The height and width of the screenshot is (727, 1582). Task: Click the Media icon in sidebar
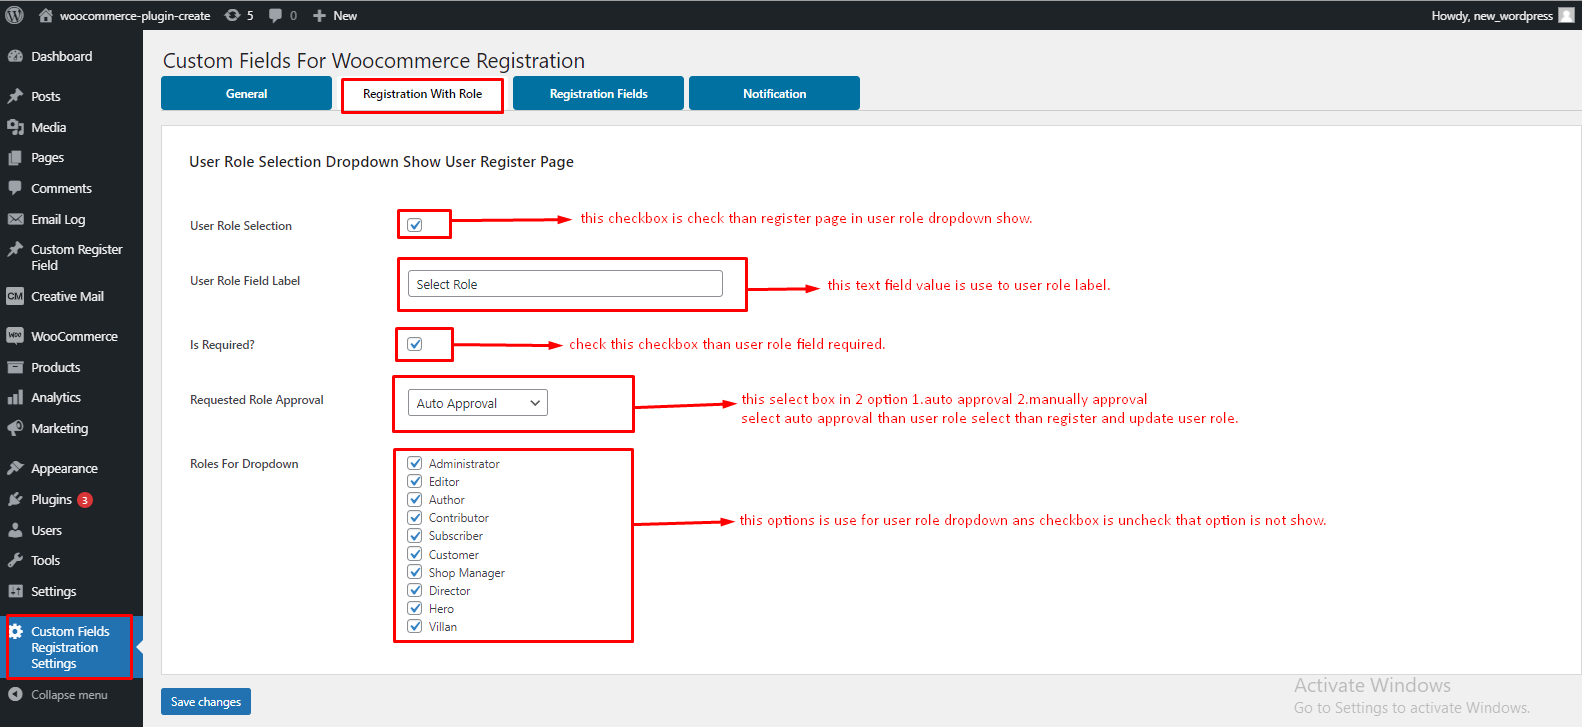coord(15,127)
